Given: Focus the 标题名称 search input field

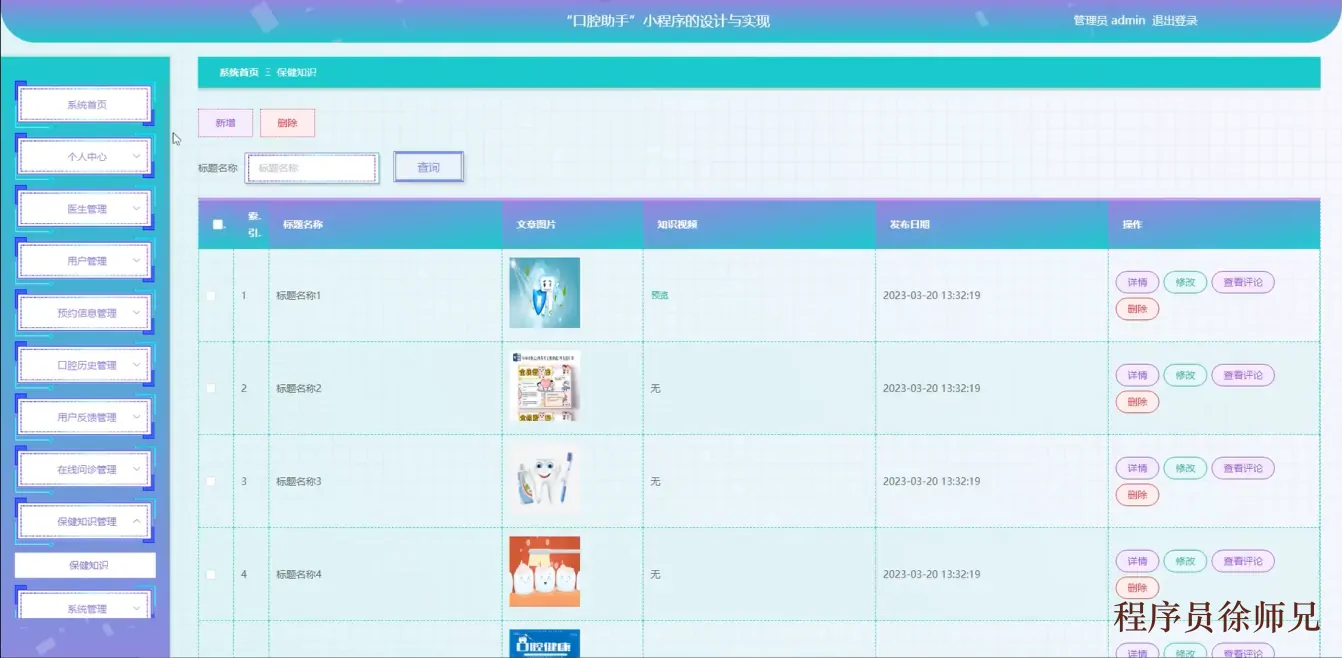Looking at the screenshot, I should tap(312, 168).
